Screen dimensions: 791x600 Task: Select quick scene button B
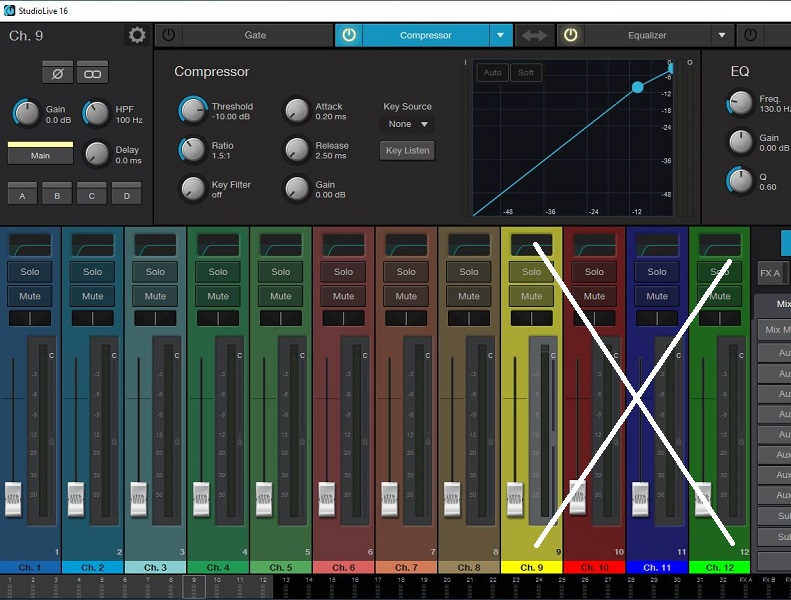coord(57,193)
